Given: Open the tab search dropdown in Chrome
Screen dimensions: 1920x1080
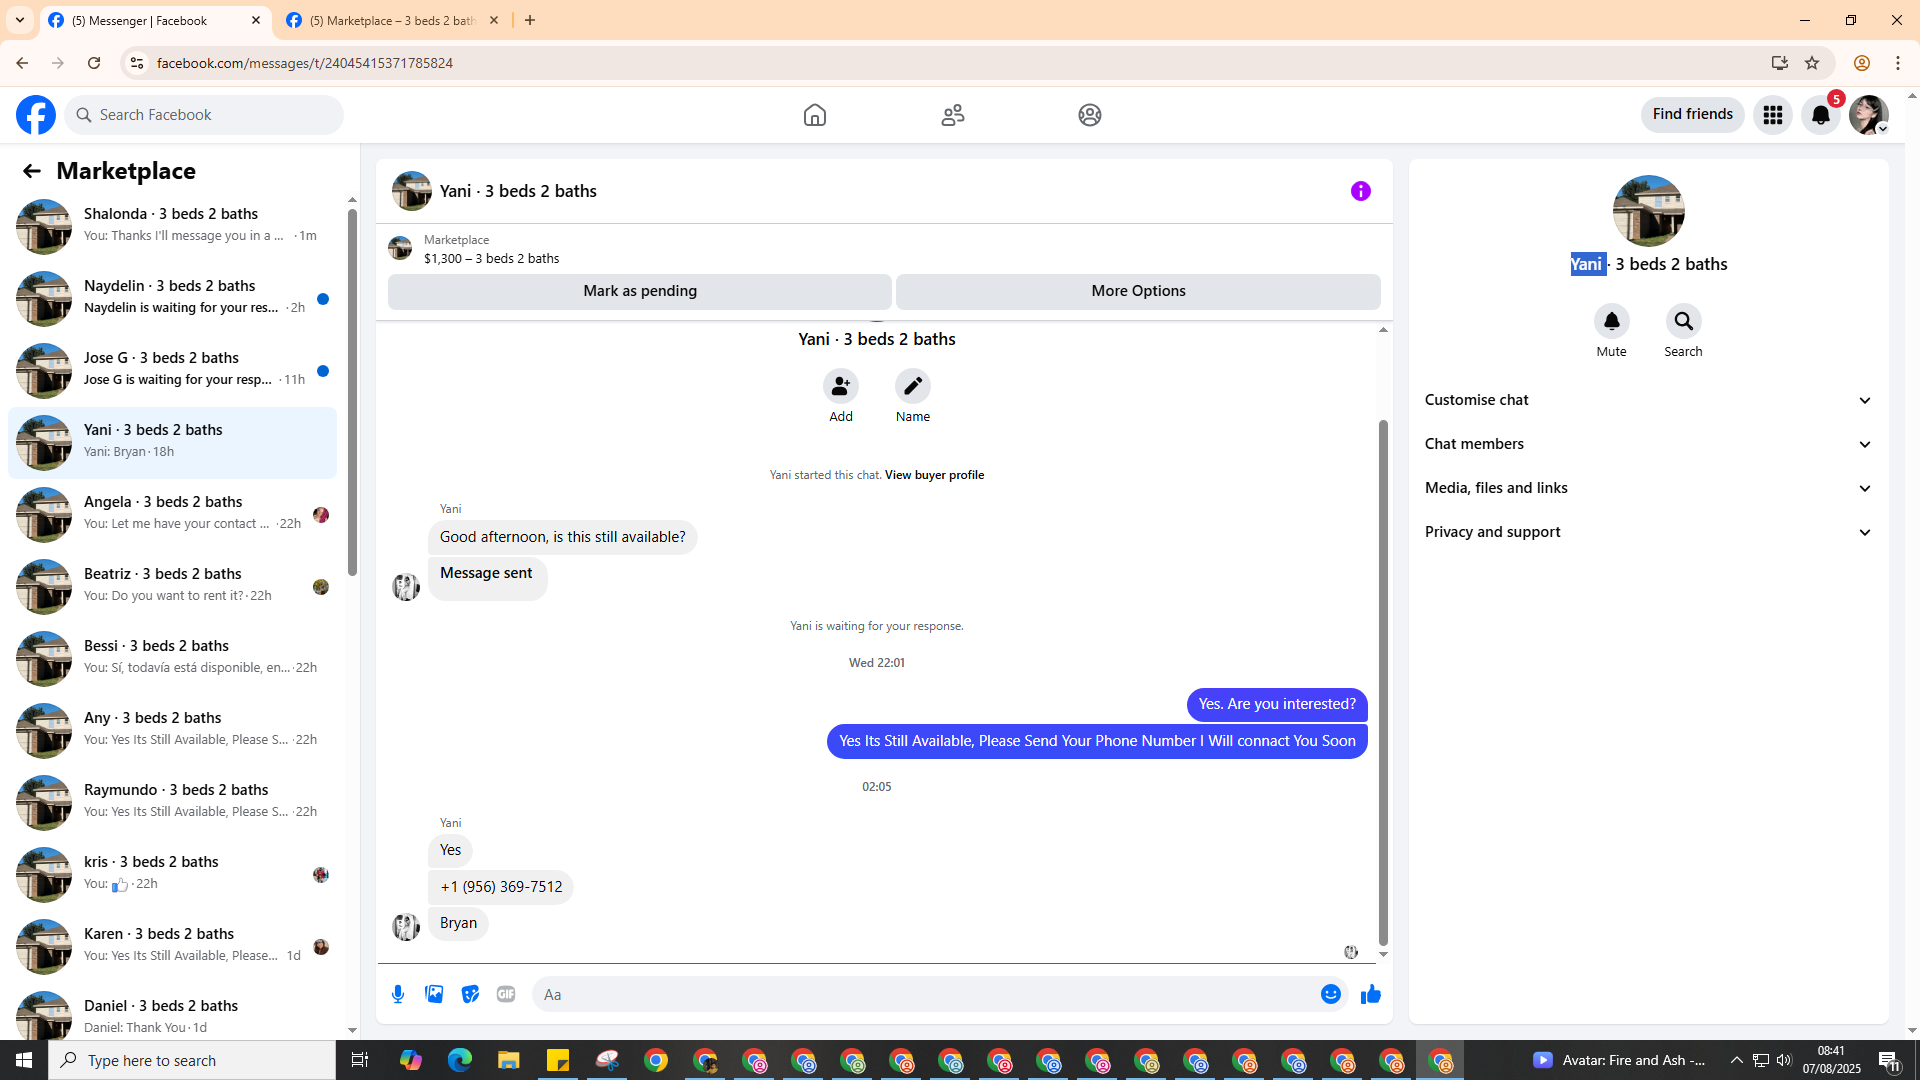Looking at the screenshot, I should pos(20,20).
